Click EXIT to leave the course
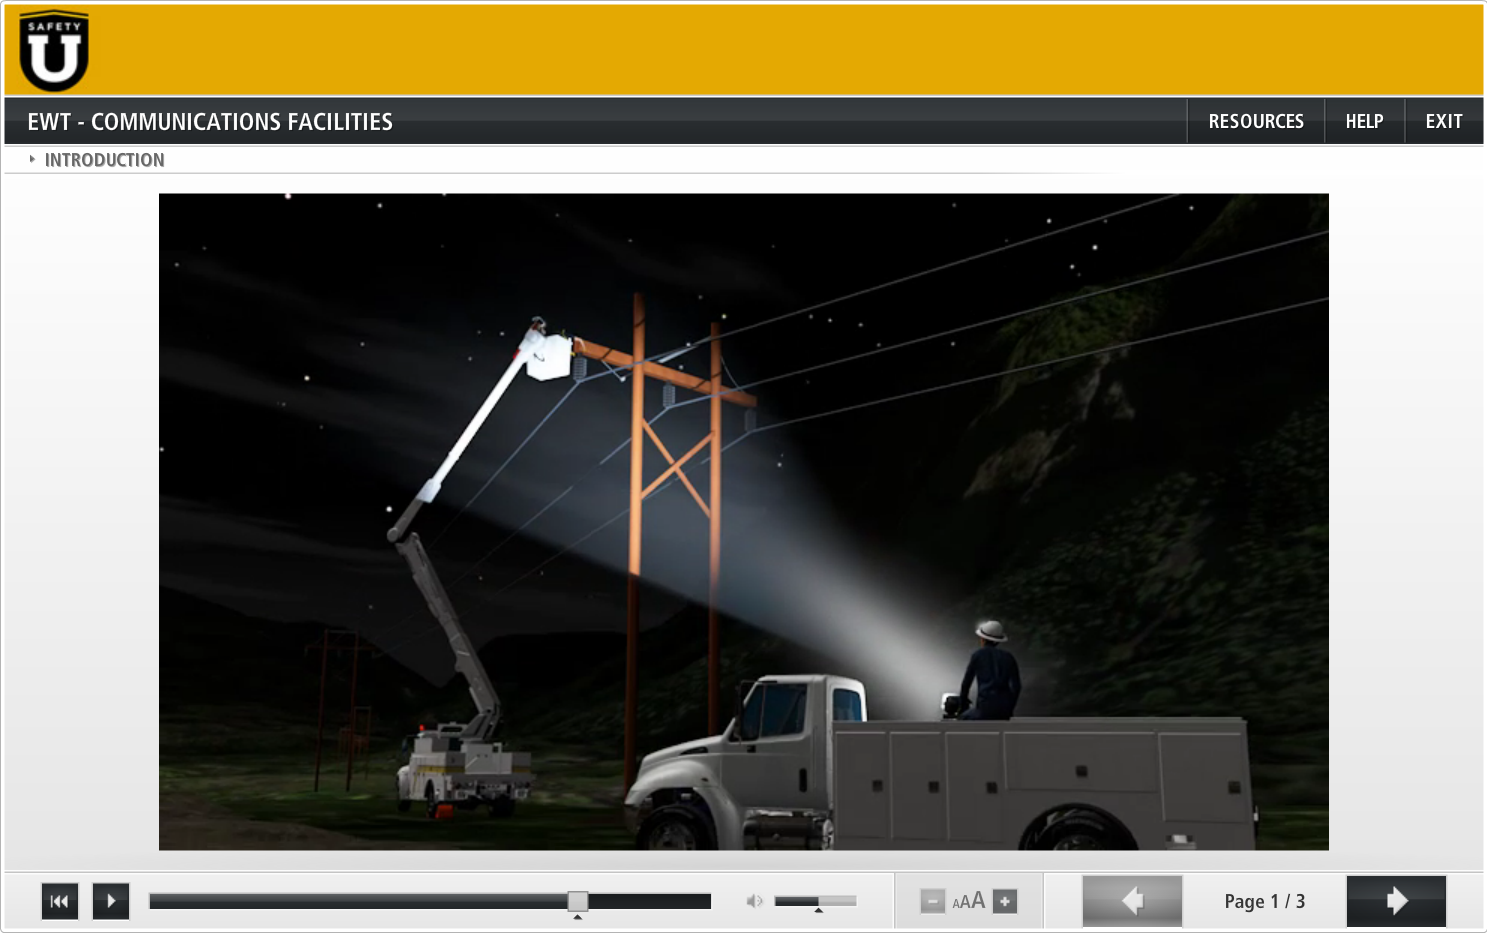 pyautogui.click(x=1443, y=120)
